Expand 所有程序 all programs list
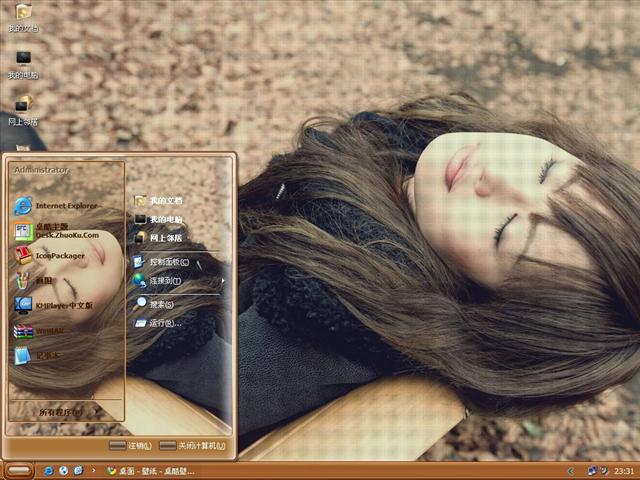Image resolution: width=640 pixels, height=480 pixels. (67, 412)
